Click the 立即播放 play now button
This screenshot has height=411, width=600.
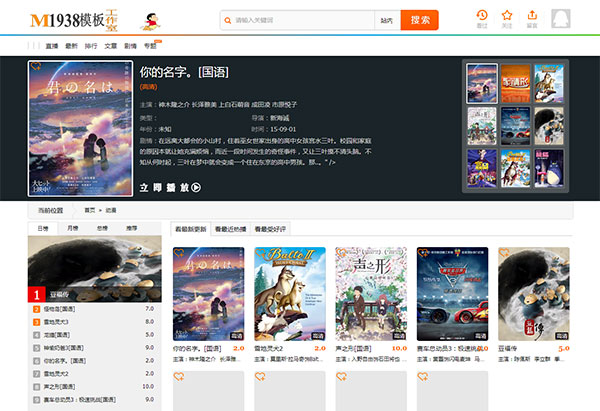(170, 186)
